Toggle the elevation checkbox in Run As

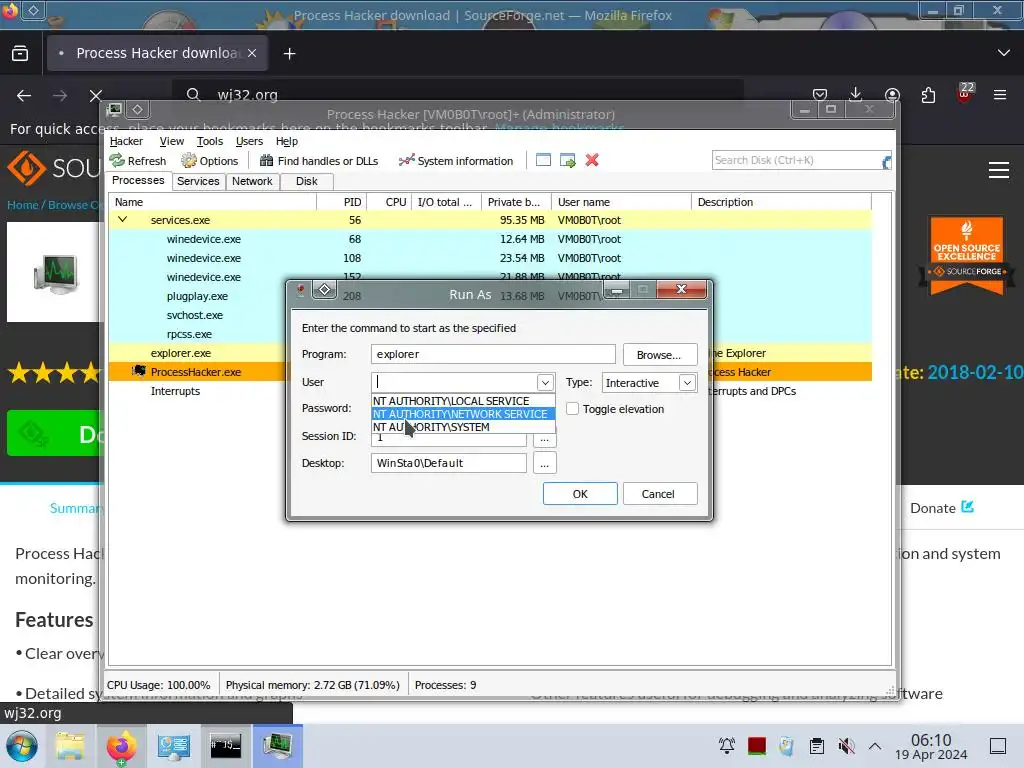pos(573,409)
